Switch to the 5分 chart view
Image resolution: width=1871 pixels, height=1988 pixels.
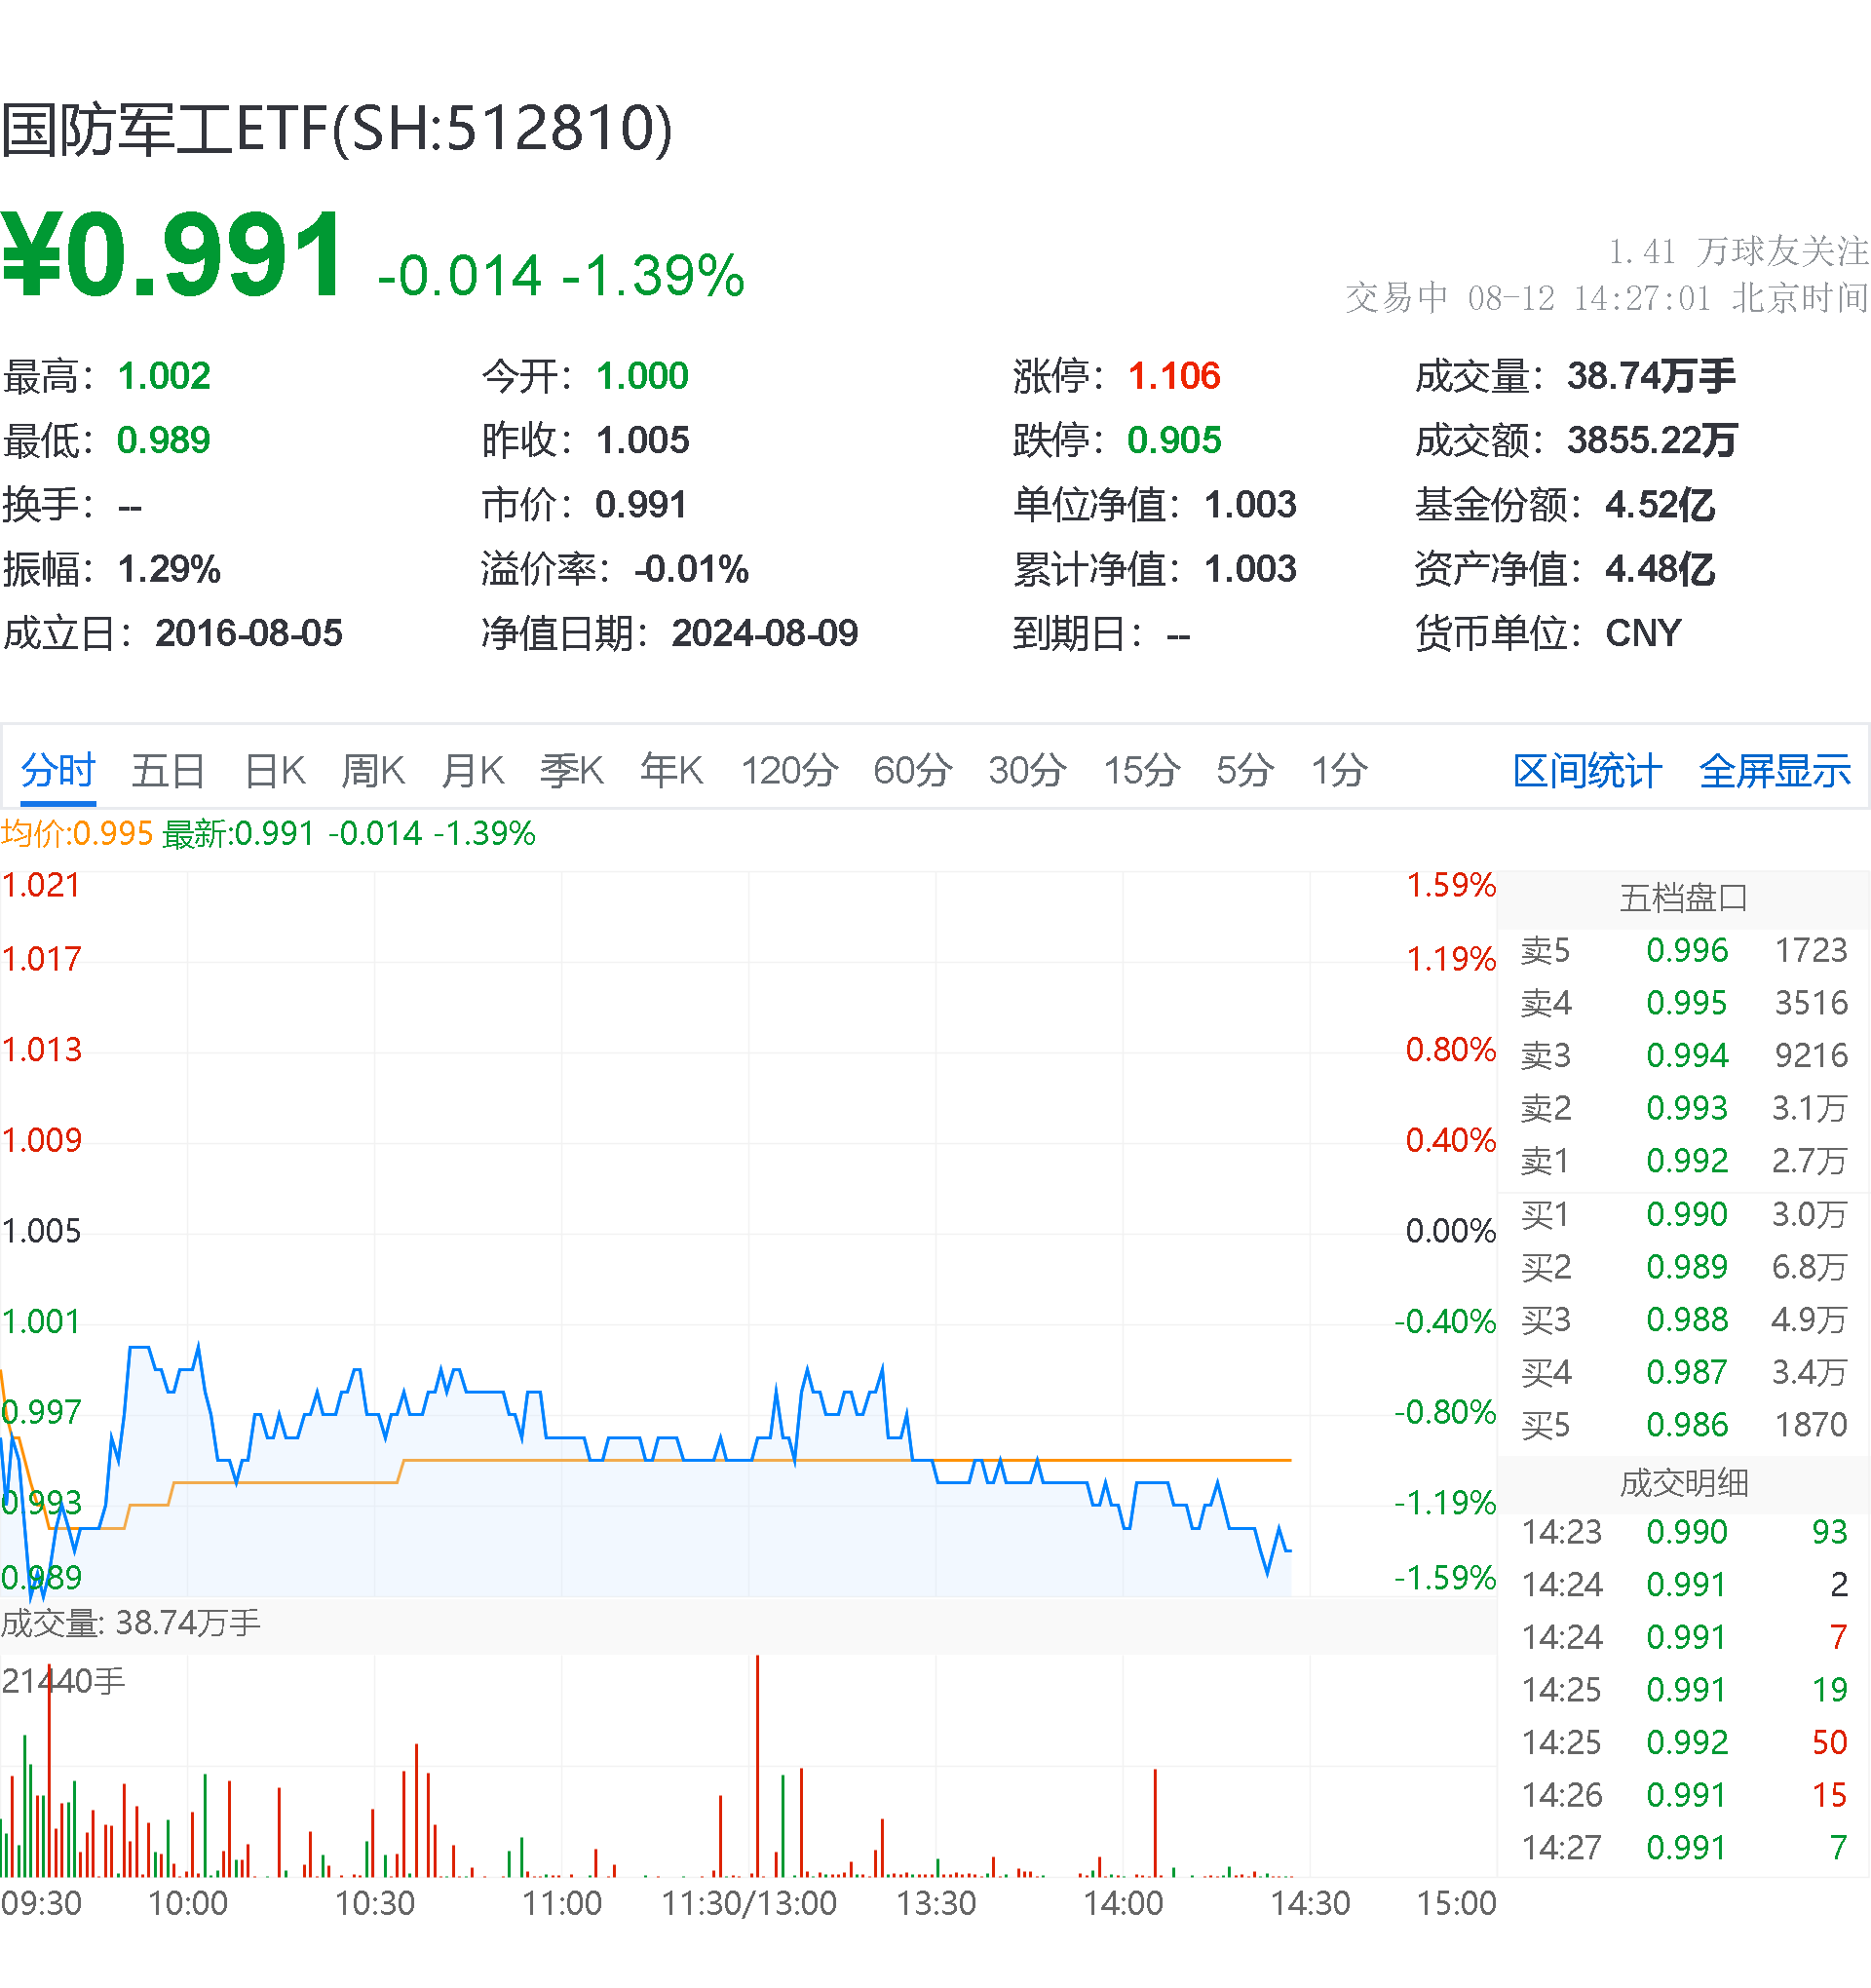tap(1242, 771)
